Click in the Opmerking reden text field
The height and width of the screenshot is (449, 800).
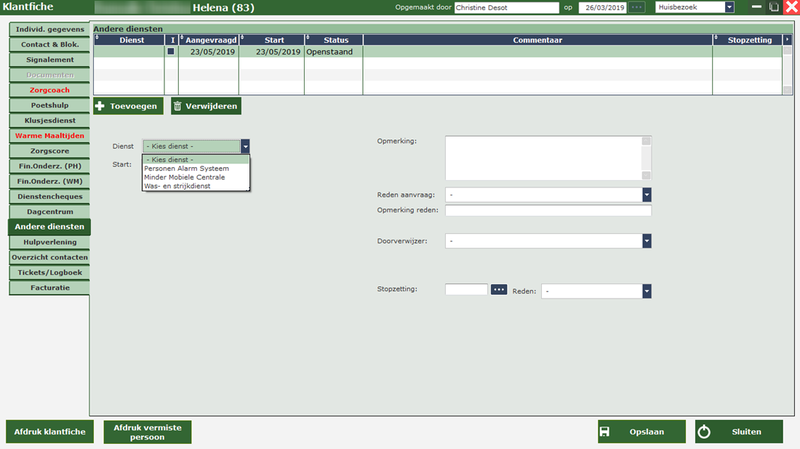click(x=547, y=211)
